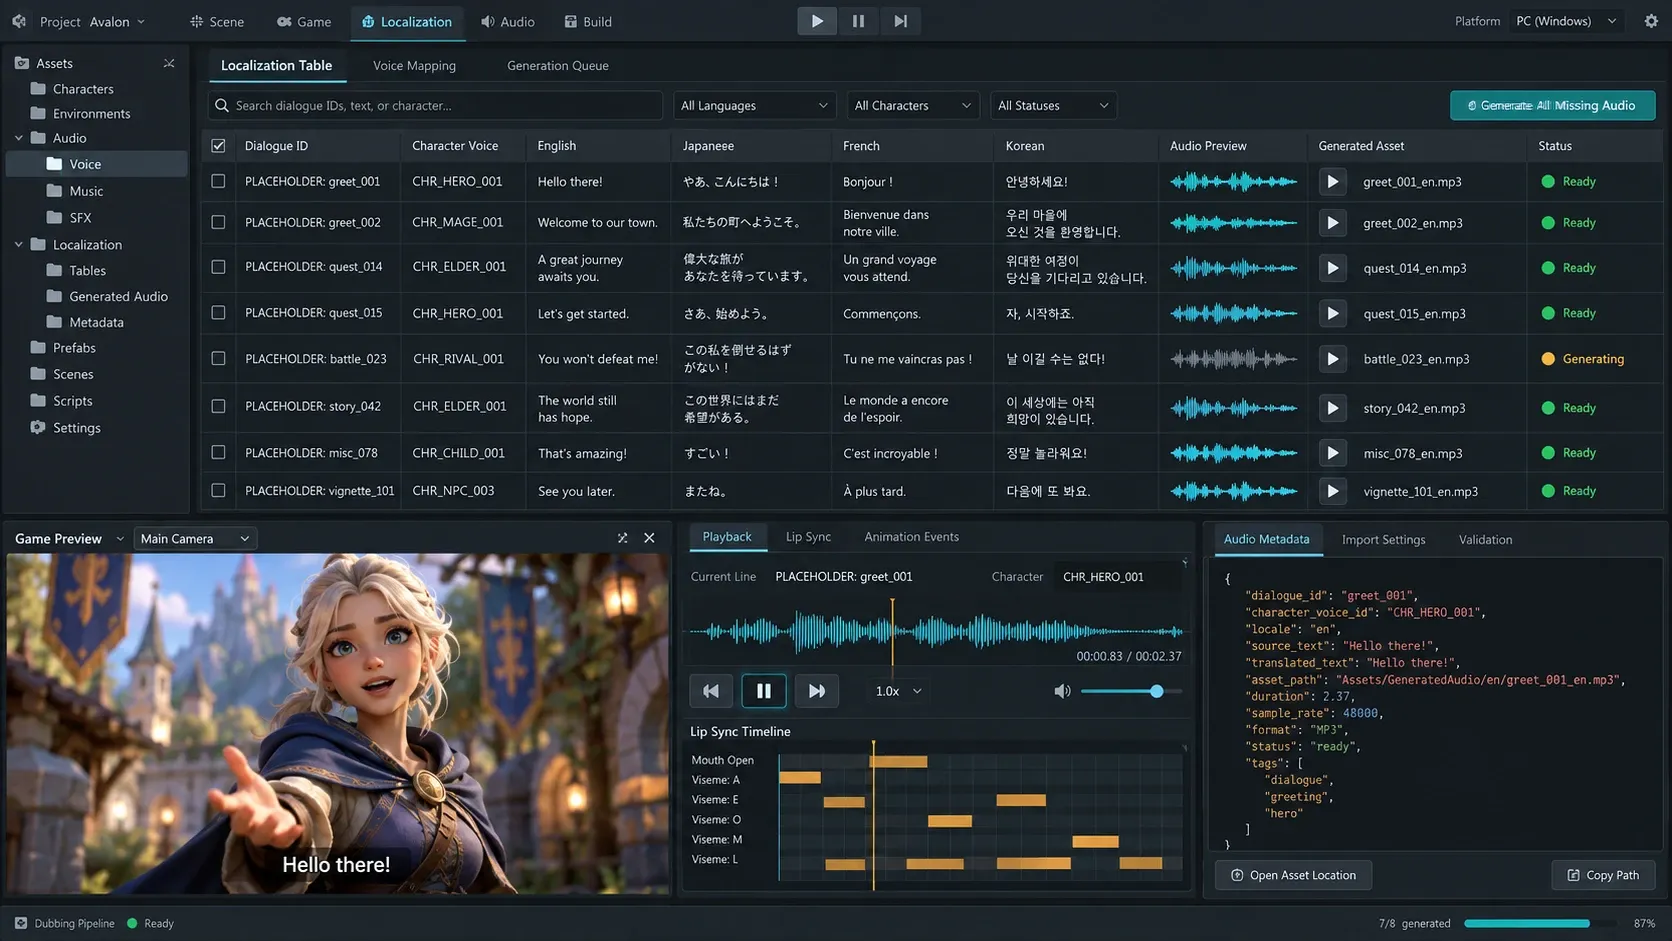Adjust the playback volume slider
Image resolution: width=1672 pixels, height=941 pixels.
(1131, 691)
